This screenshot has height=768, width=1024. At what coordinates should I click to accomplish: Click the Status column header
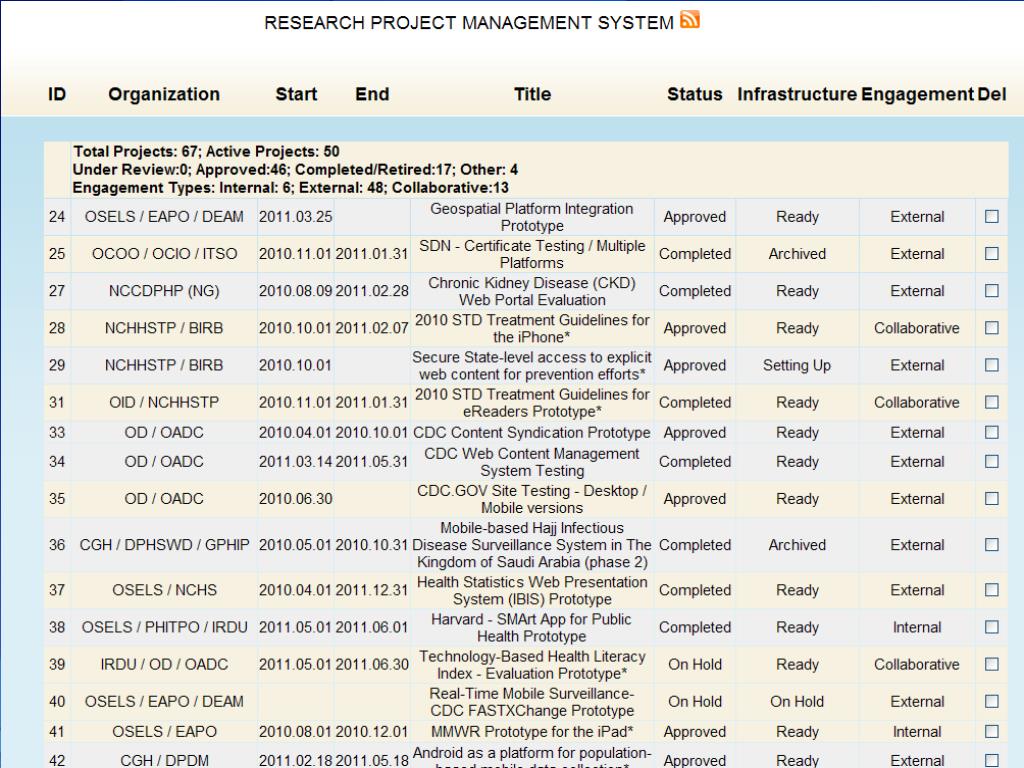694,94
